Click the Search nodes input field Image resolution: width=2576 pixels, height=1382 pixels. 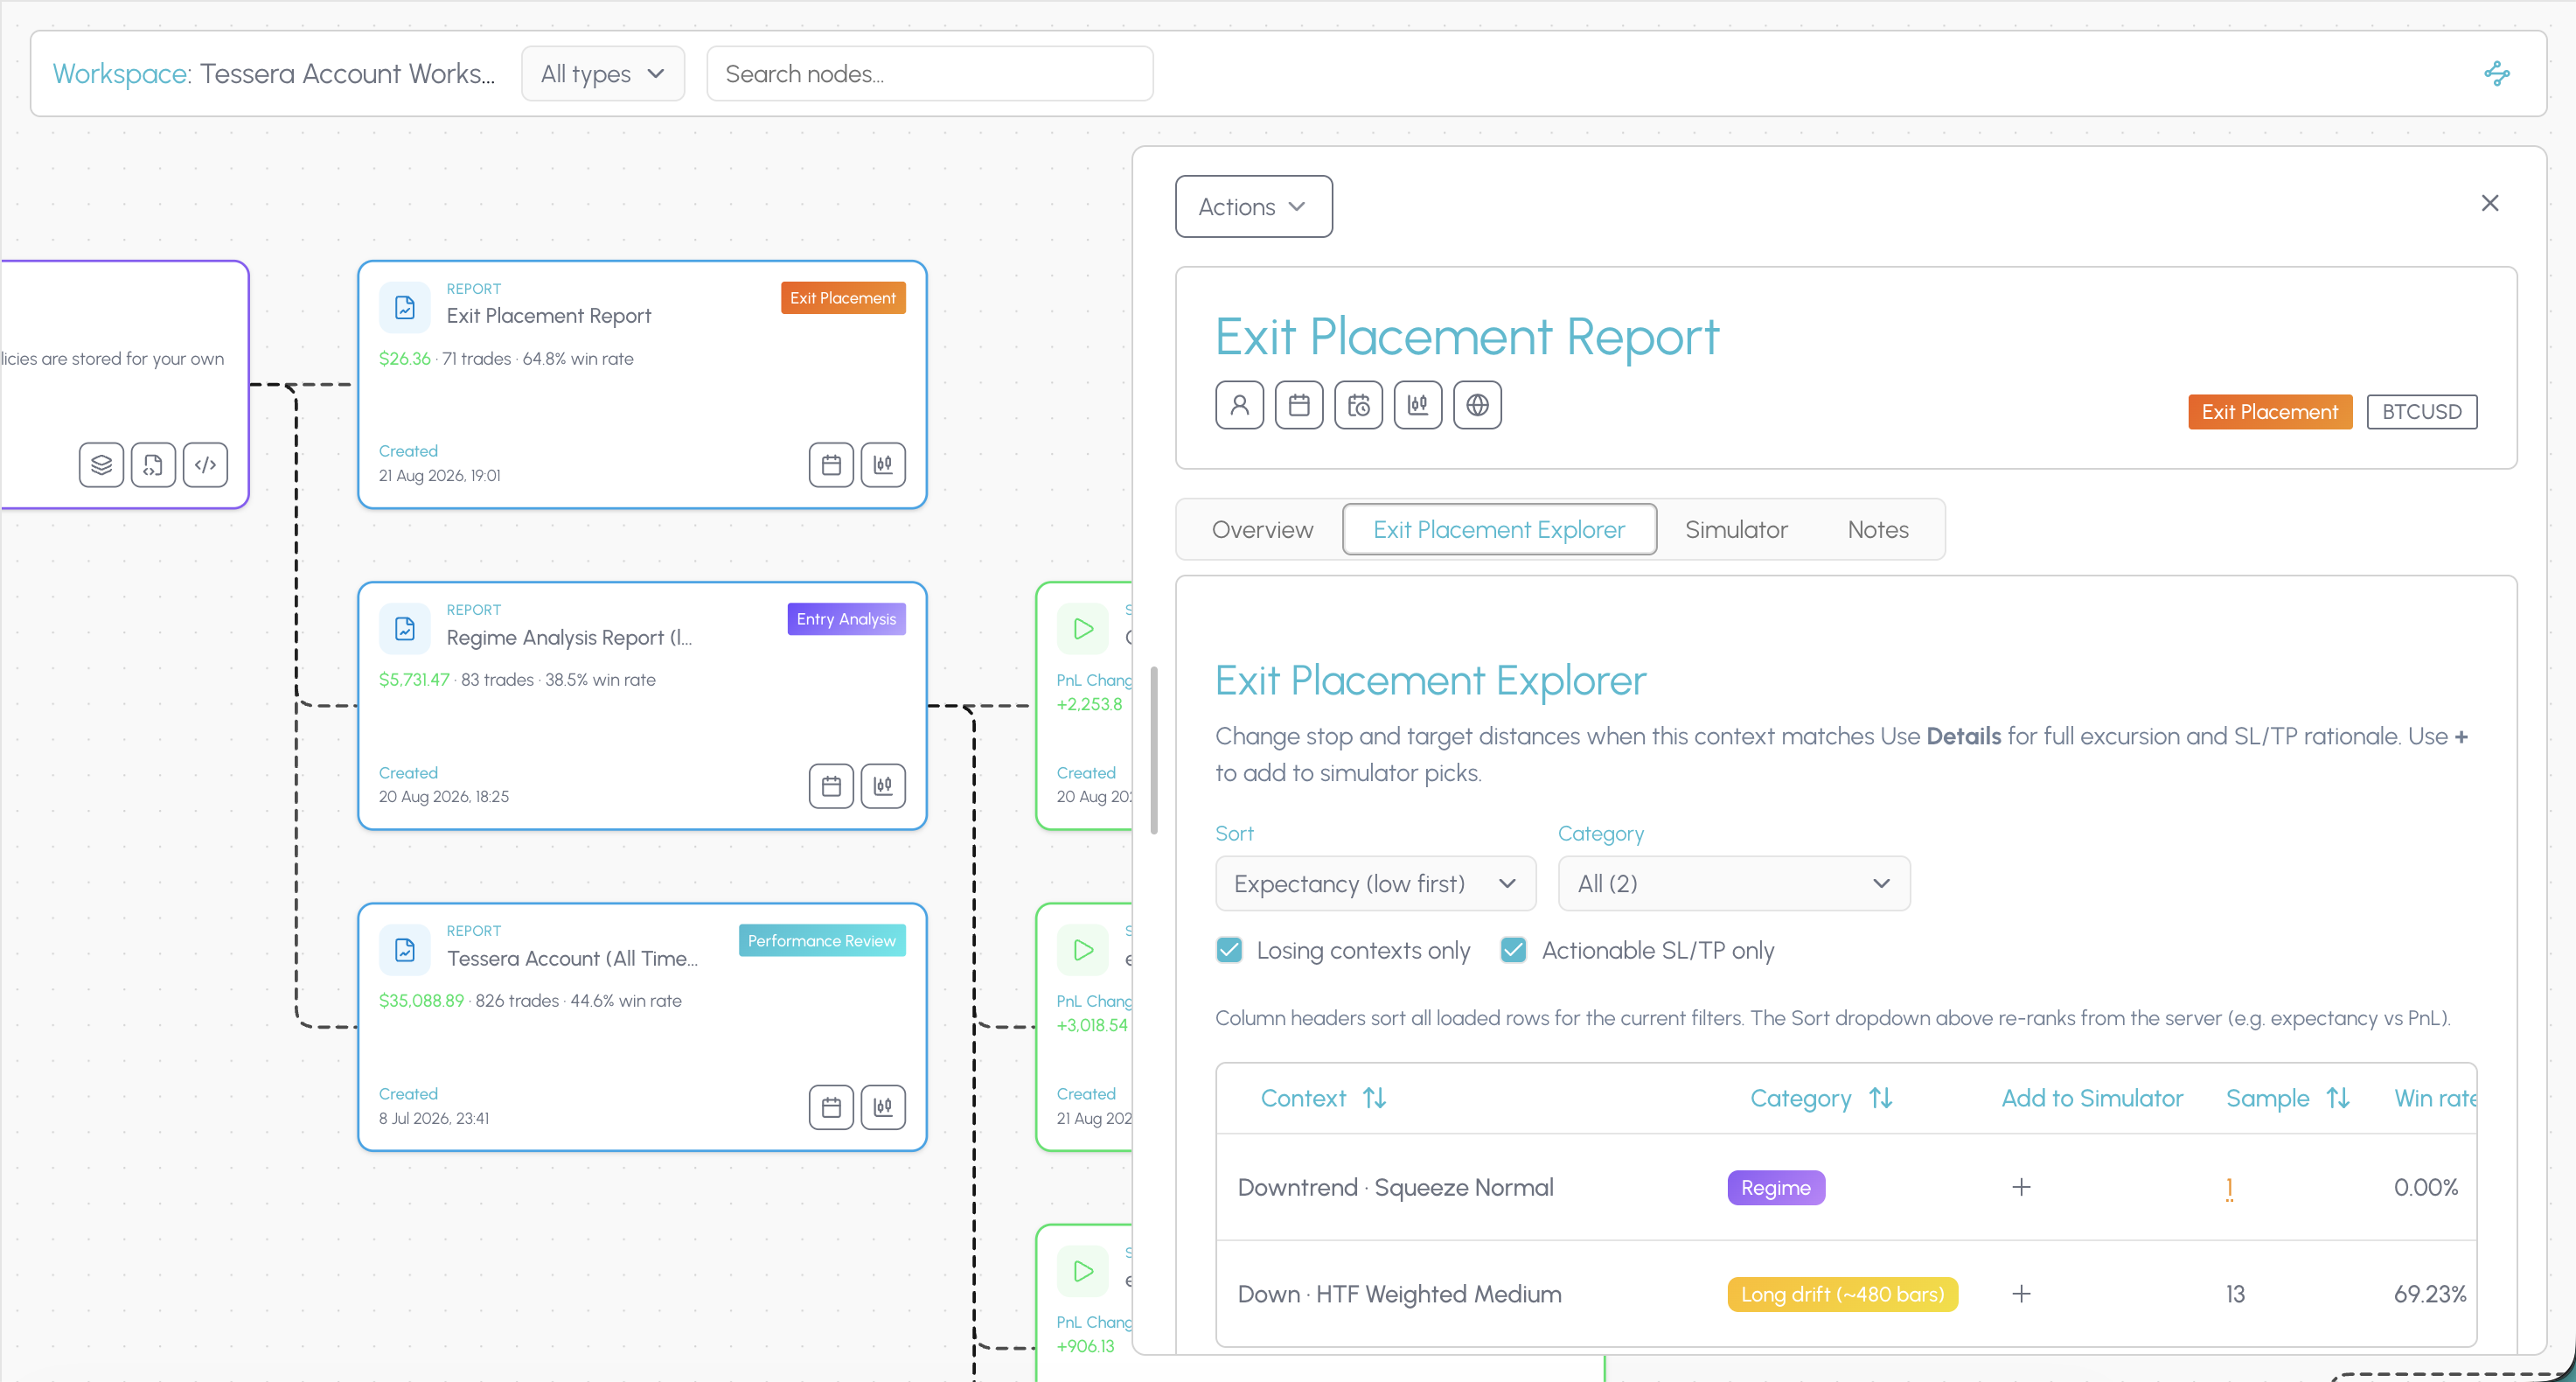(x=929, y=74)
